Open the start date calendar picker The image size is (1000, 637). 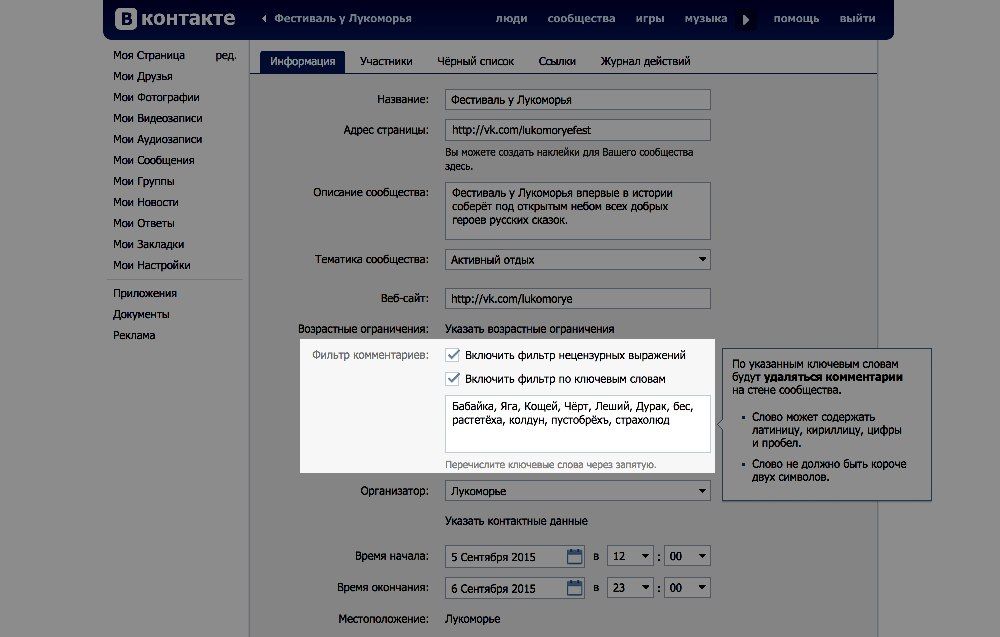(x=574, y=556)
